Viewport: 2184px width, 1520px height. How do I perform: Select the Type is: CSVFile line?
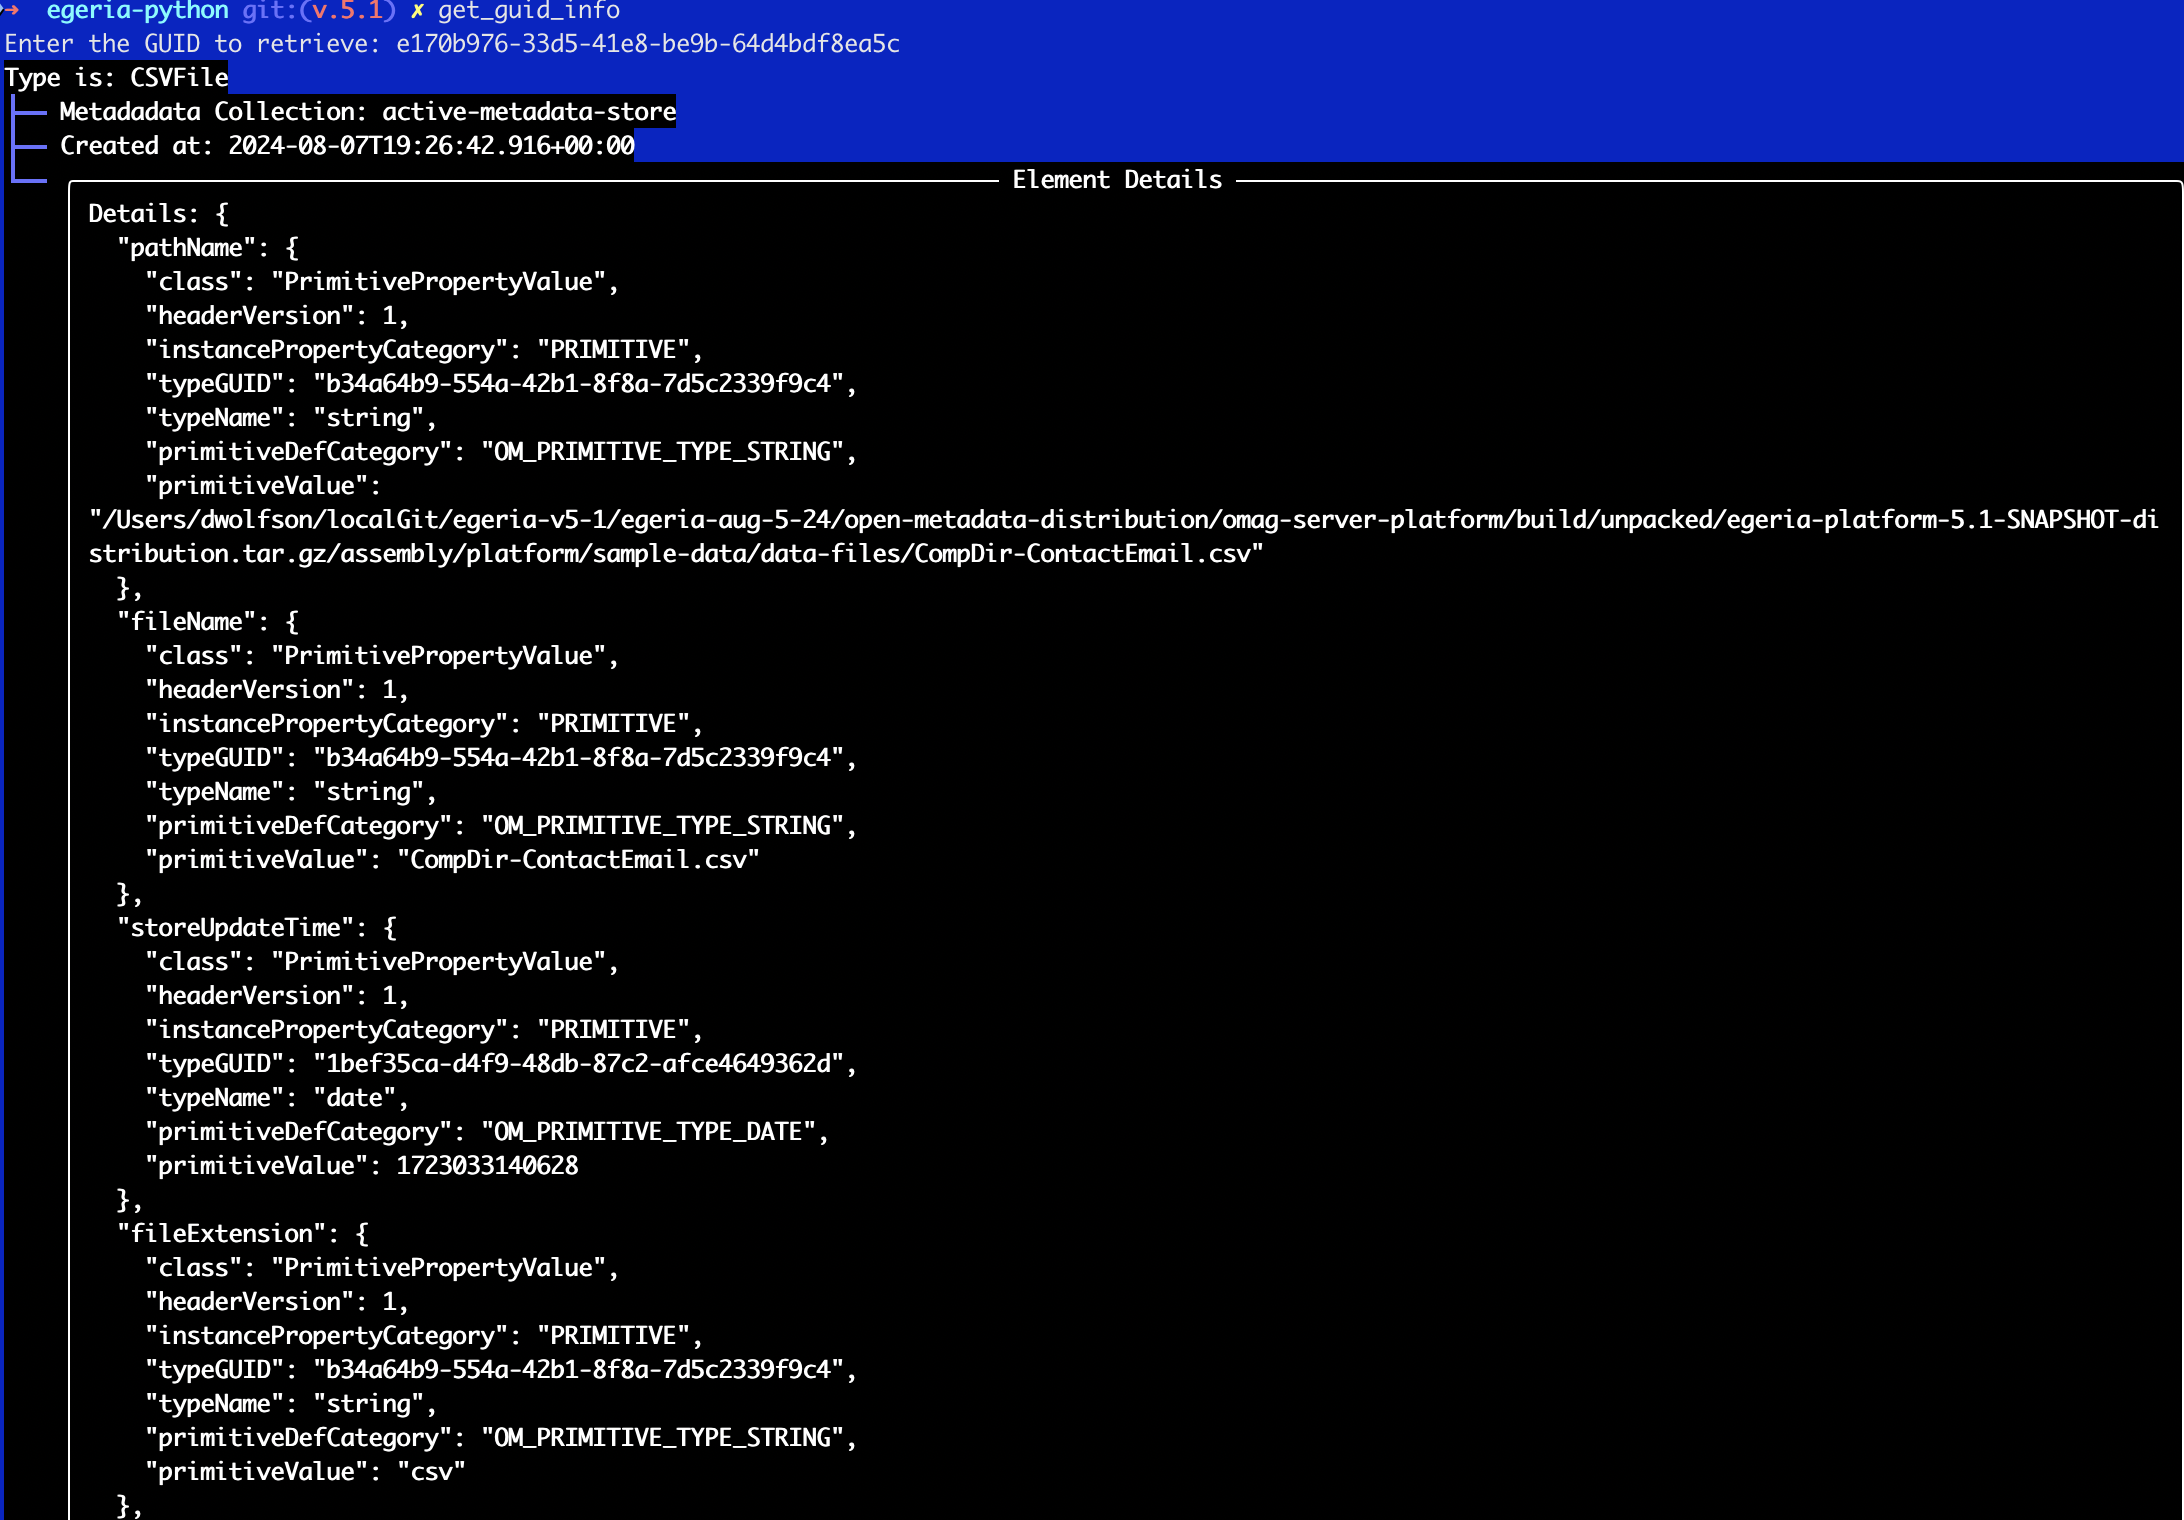pos(116,78)
